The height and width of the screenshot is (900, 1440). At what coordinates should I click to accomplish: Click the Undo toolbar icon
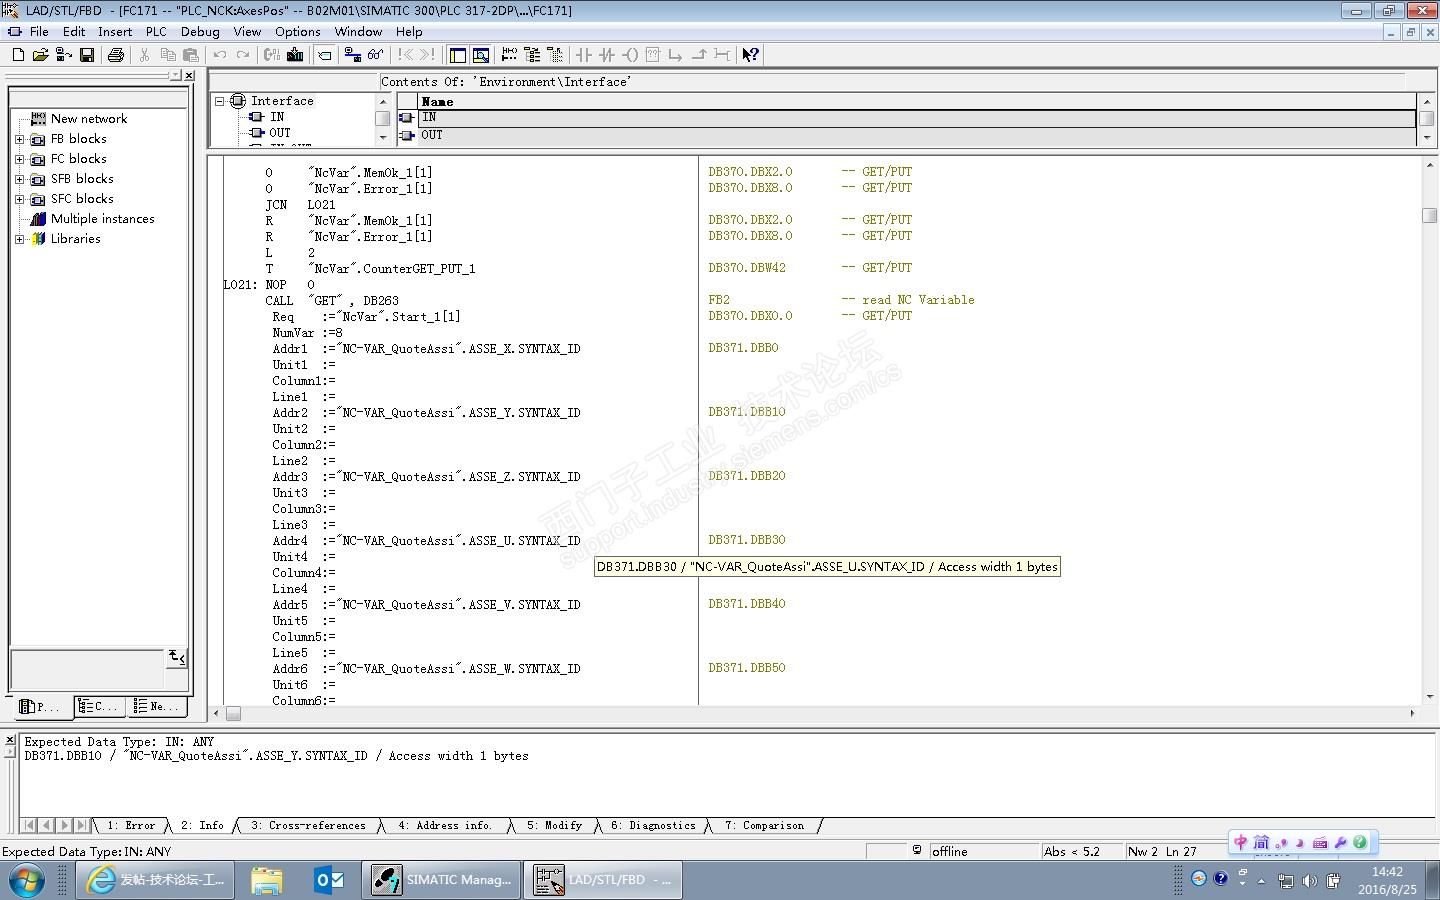tap(220, 55)
